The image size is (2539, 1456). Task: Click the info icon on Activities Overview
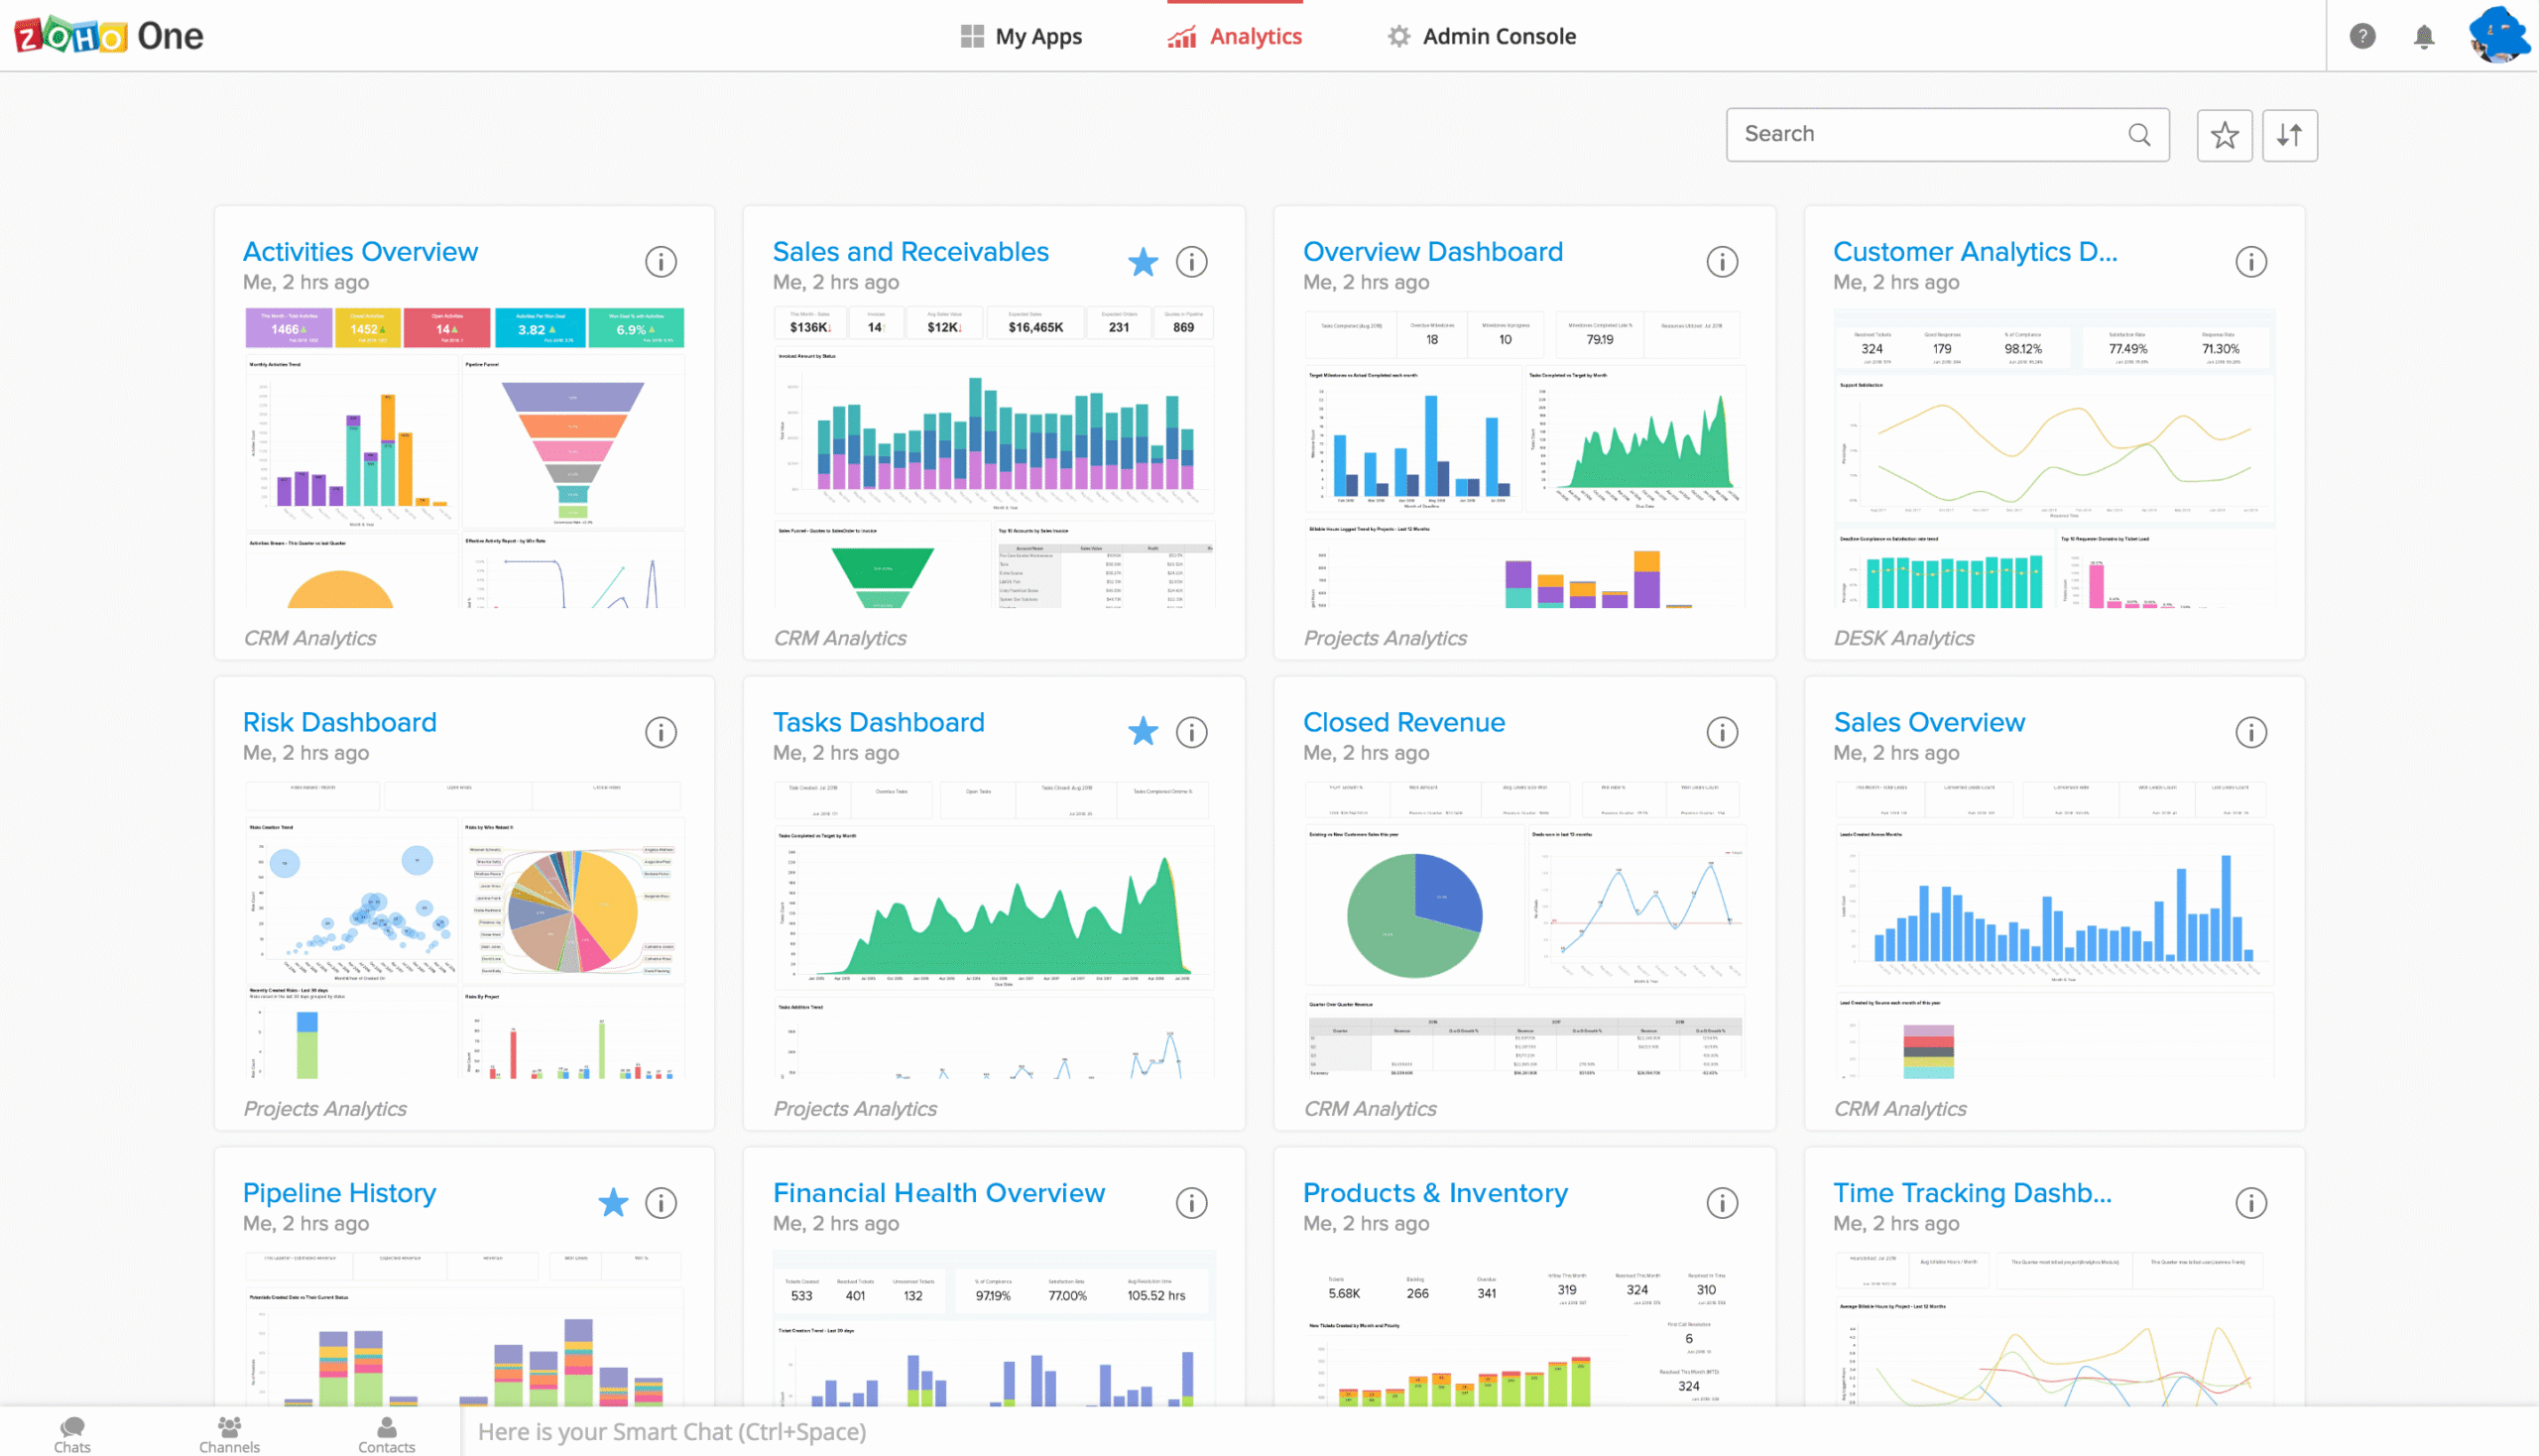pyautogui.click(x=660, y=261)
